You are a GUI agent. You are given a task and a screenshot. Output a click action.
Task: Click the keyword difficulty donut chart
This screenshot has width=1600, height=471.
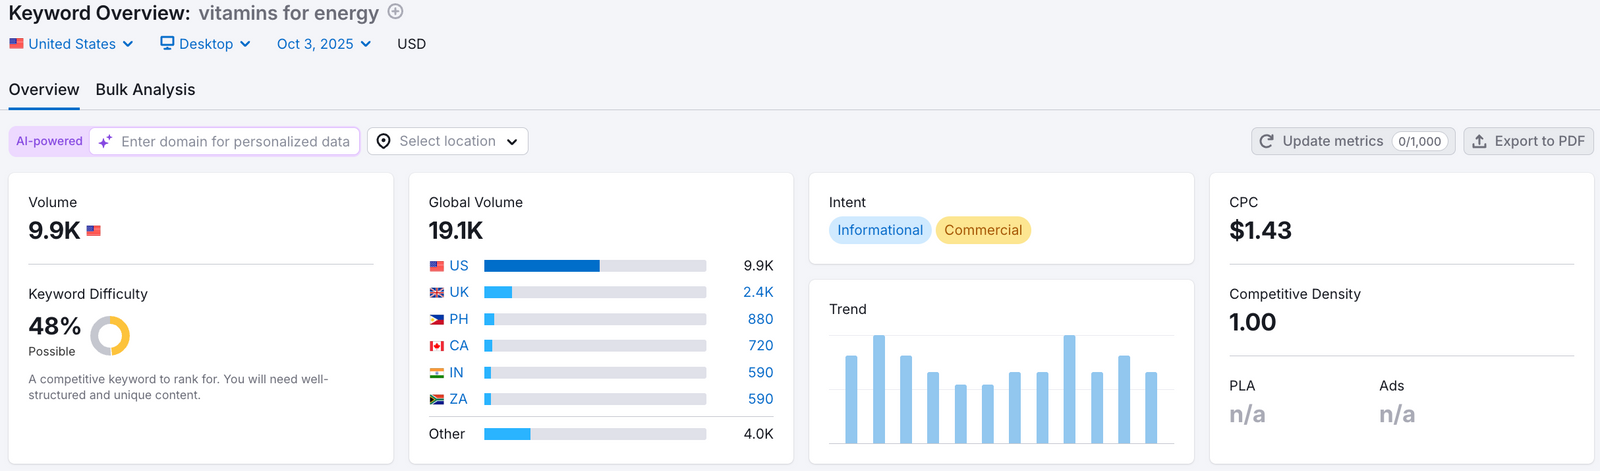pos(110,336)
